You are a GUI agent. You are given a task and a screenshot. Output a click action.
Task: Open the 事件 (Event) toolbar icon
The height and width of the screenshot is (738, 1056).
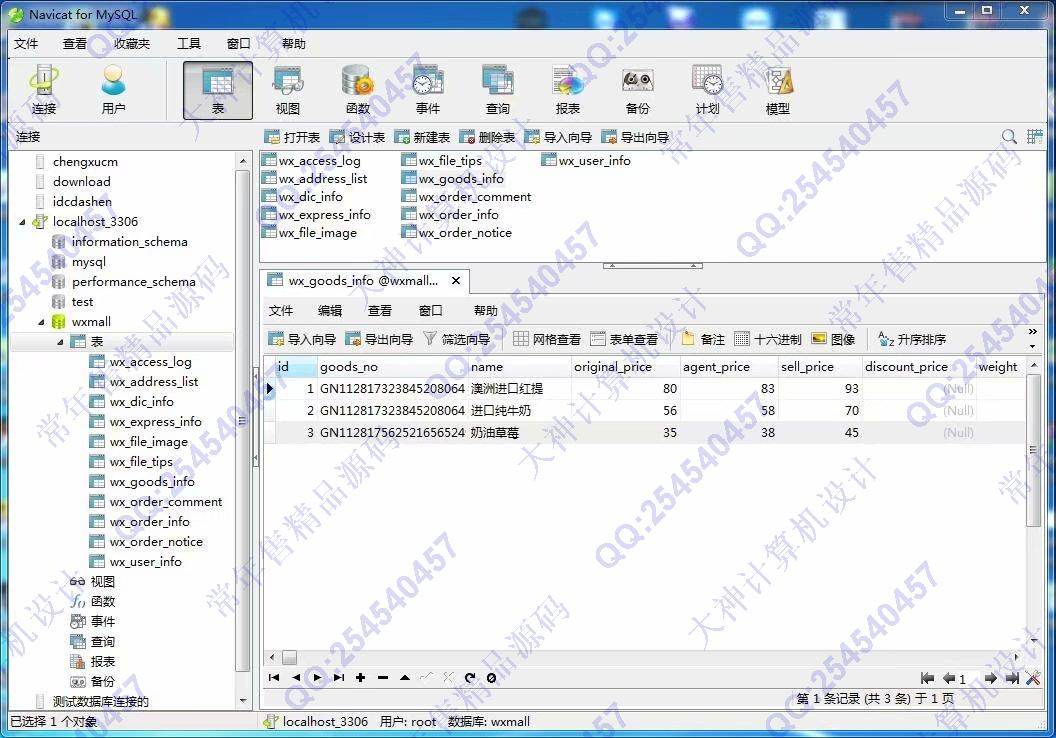tap(428, 90)
